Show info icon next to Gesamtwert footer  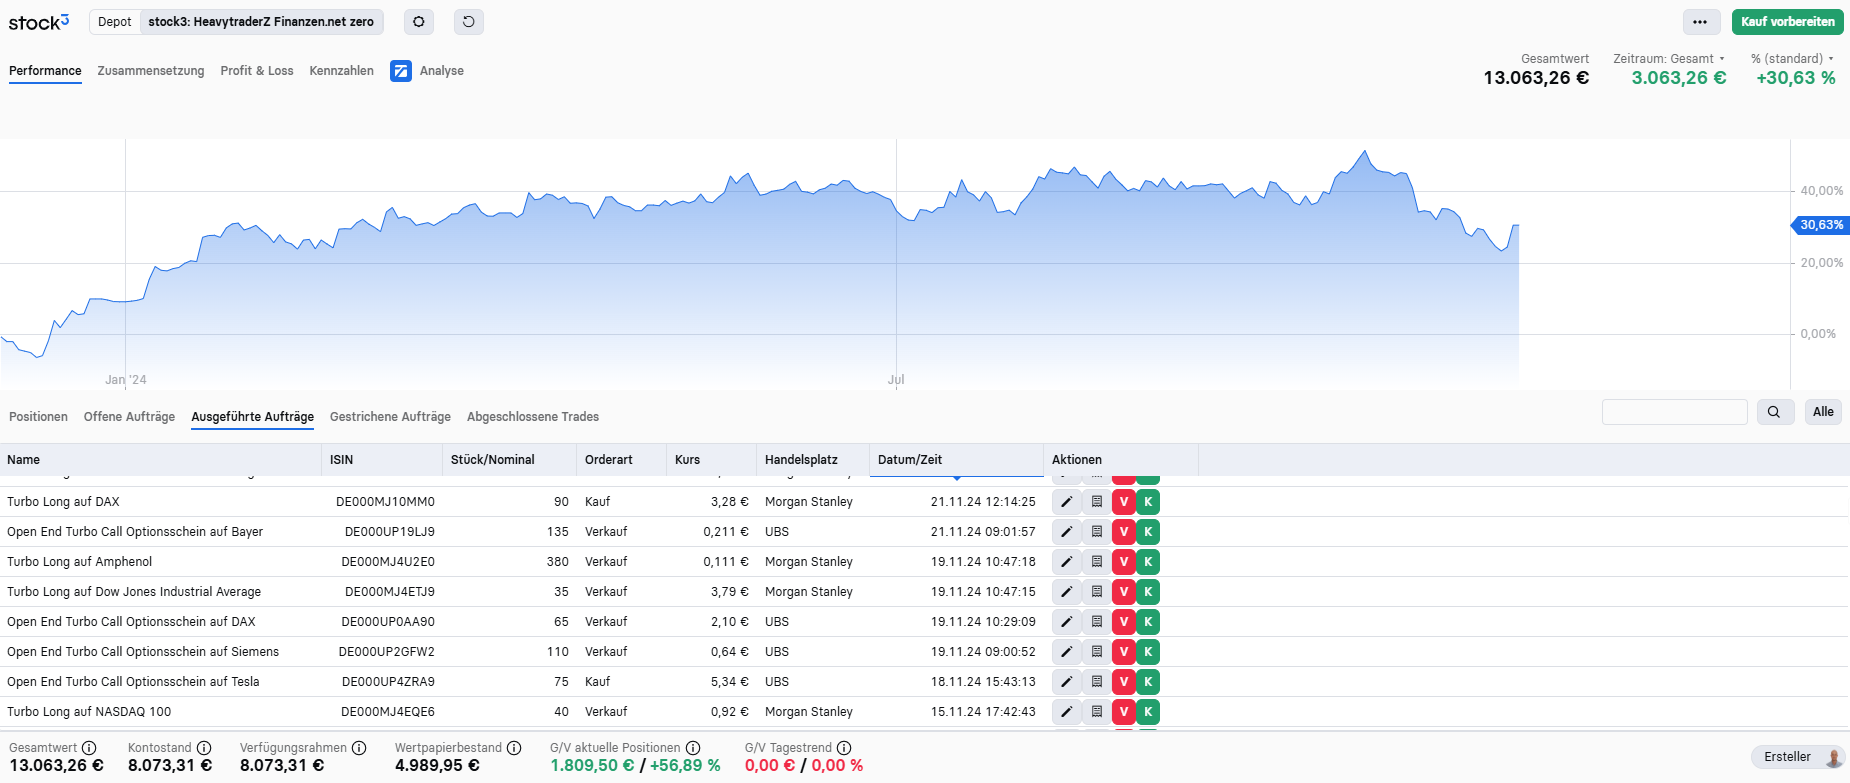pos(89,748)
